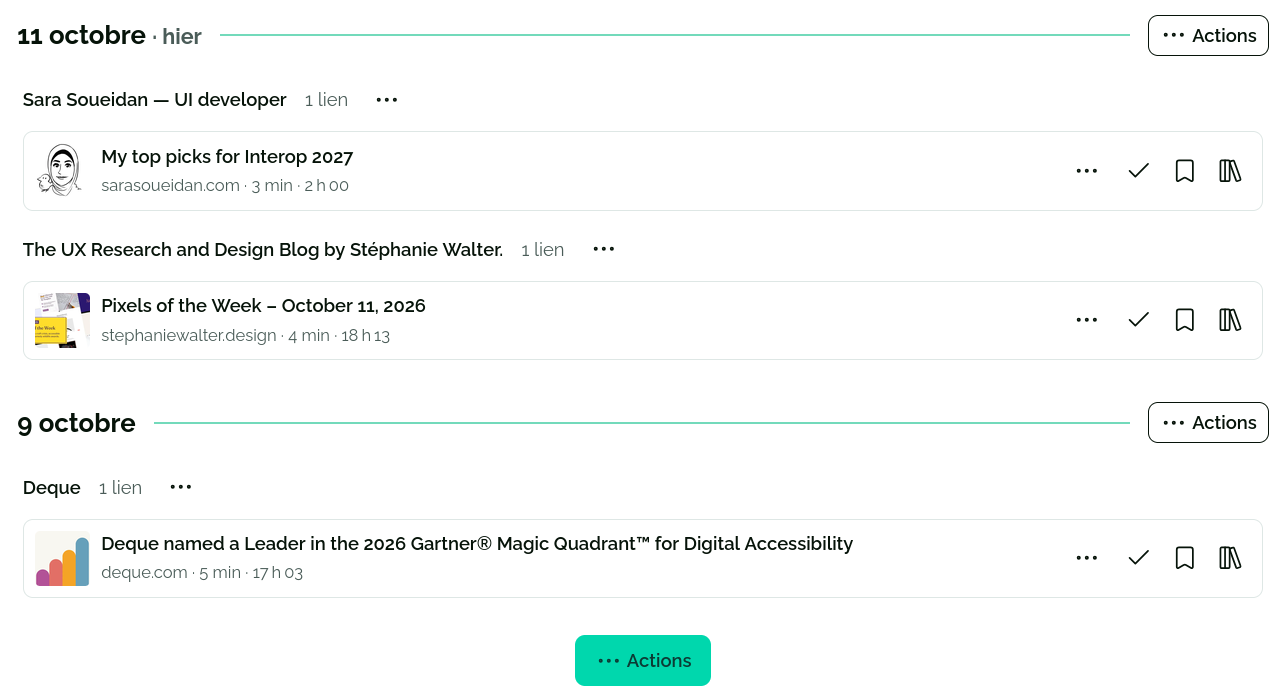Click sarasoueidan.com source text

click(x=170, y=186)
